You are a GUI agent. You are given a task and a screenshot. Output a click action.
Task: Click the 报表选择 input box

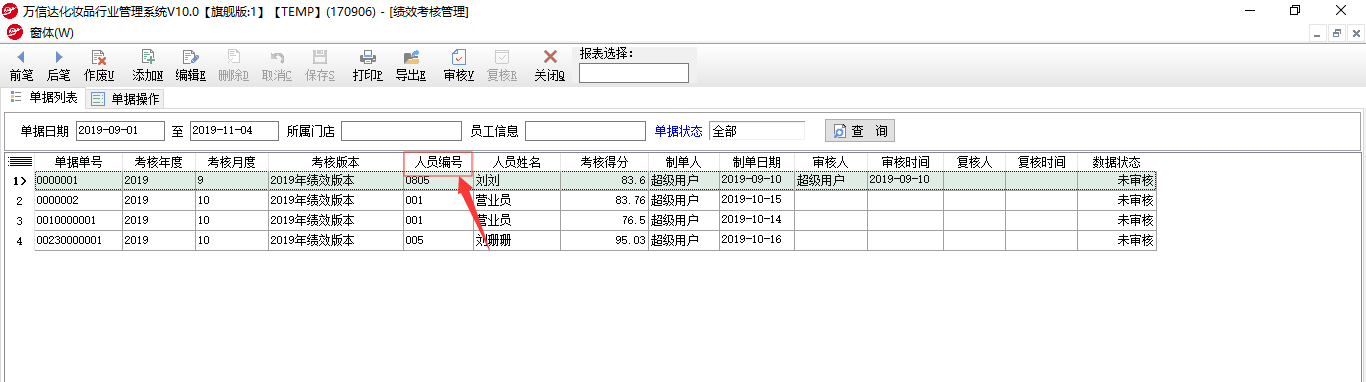pyautogui.click(x=634, y=73)
